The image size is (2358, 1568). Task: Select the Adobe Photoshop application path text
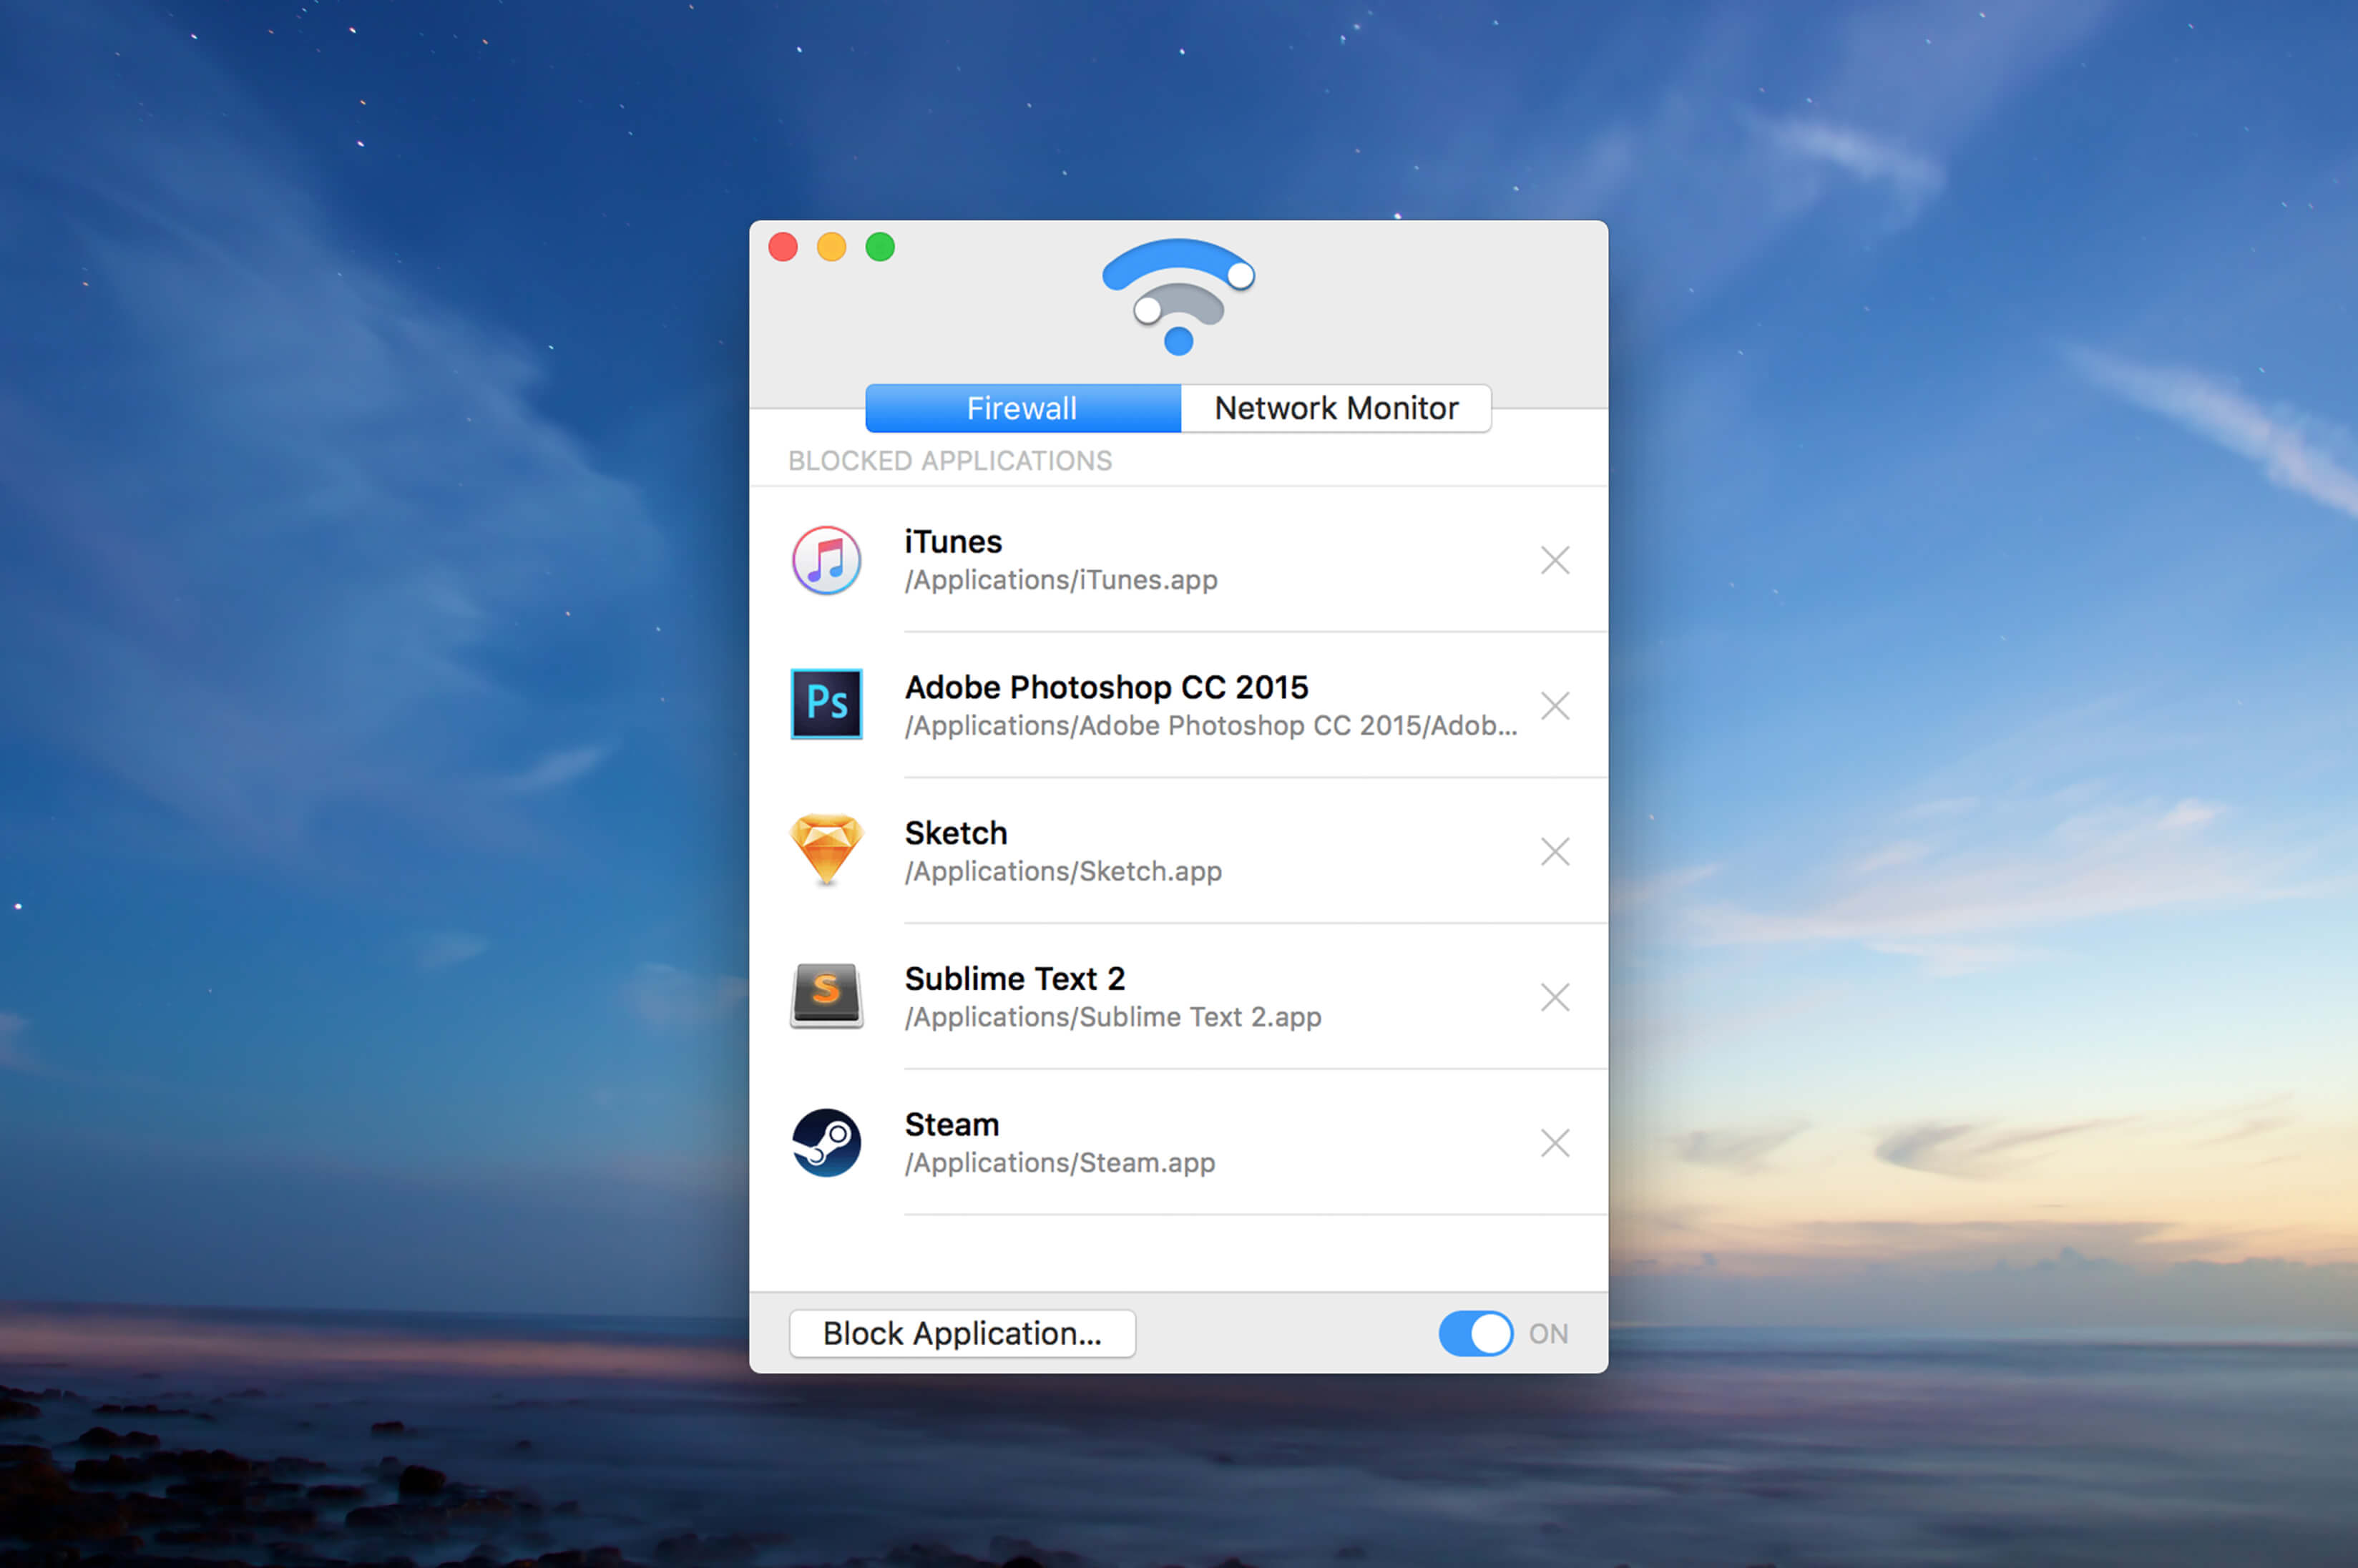pyautogui.click(x=1211, y=726)
